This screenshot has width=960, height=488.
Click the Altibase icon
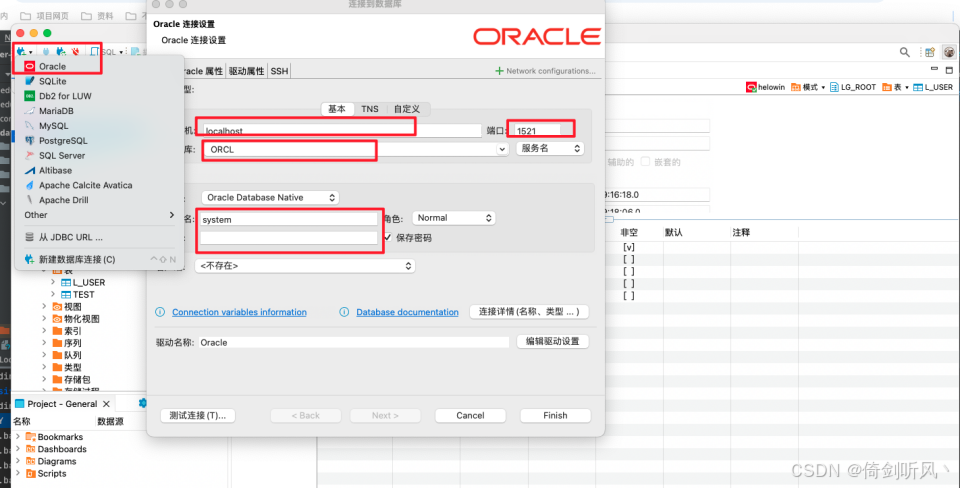tap(29, 170)
